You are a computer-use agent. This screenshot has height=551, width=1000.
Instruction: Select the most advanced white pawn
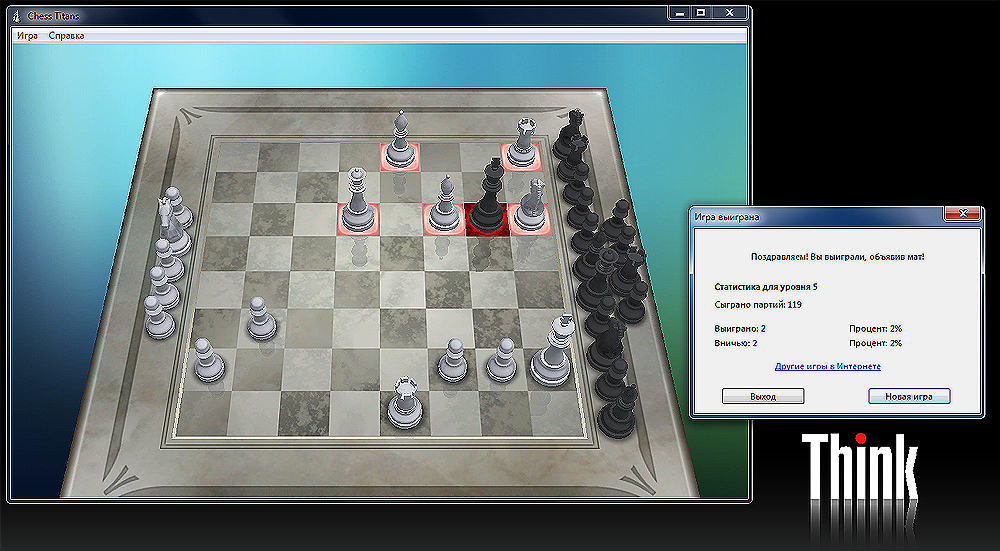[261, 319]
